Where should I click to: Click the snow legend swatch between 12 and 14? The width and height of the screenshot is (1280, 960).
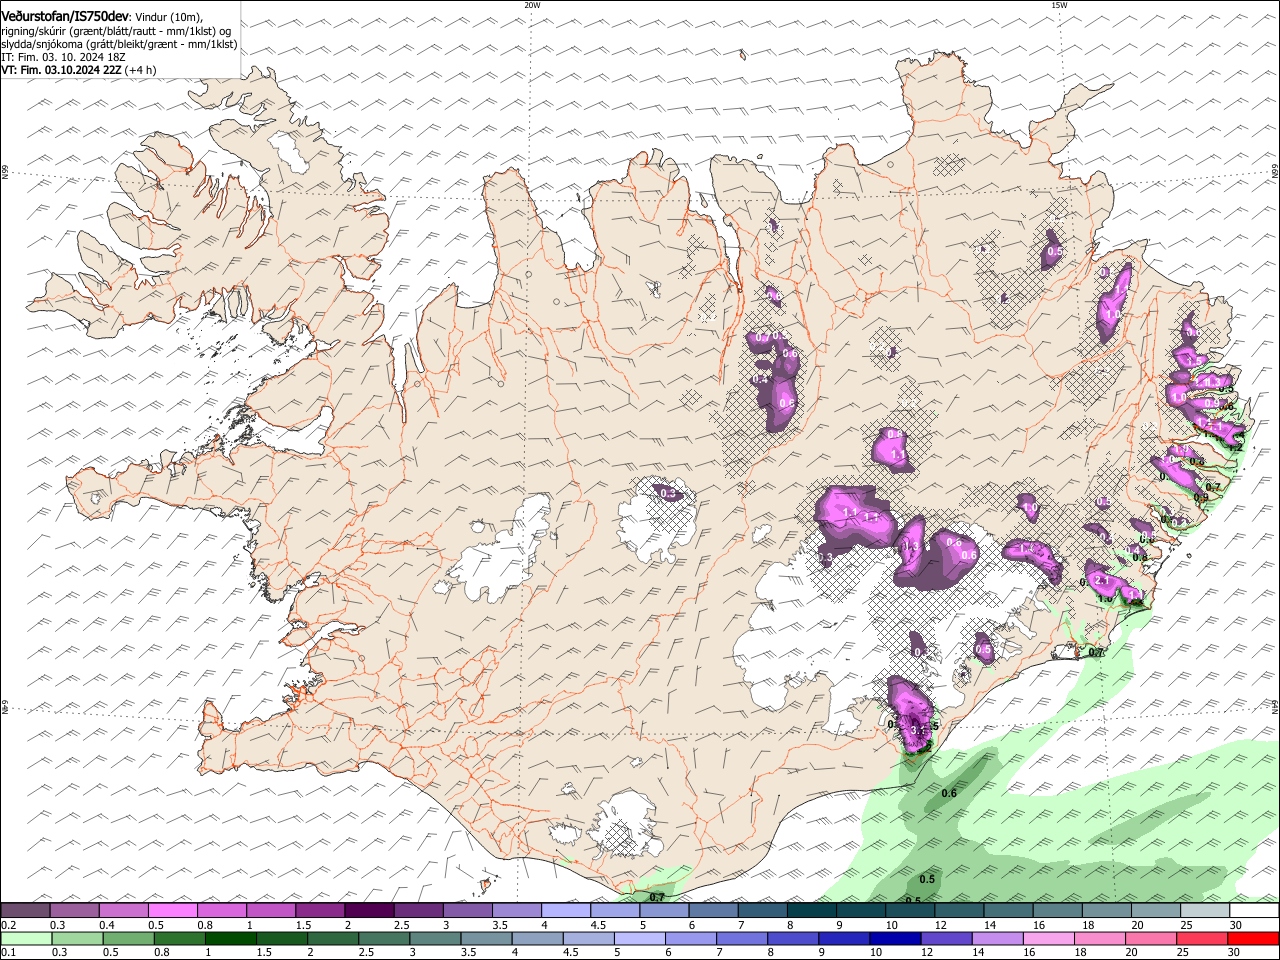pos(958,910)
